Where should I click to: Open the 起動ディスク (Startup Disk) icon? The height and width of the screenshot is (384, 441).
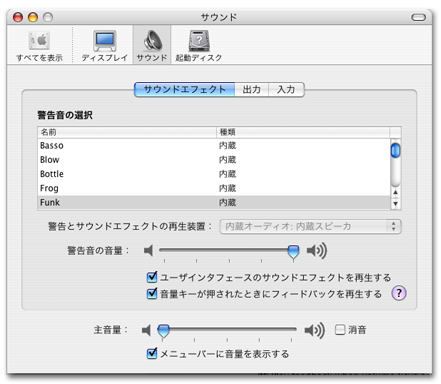pos(199,46)
